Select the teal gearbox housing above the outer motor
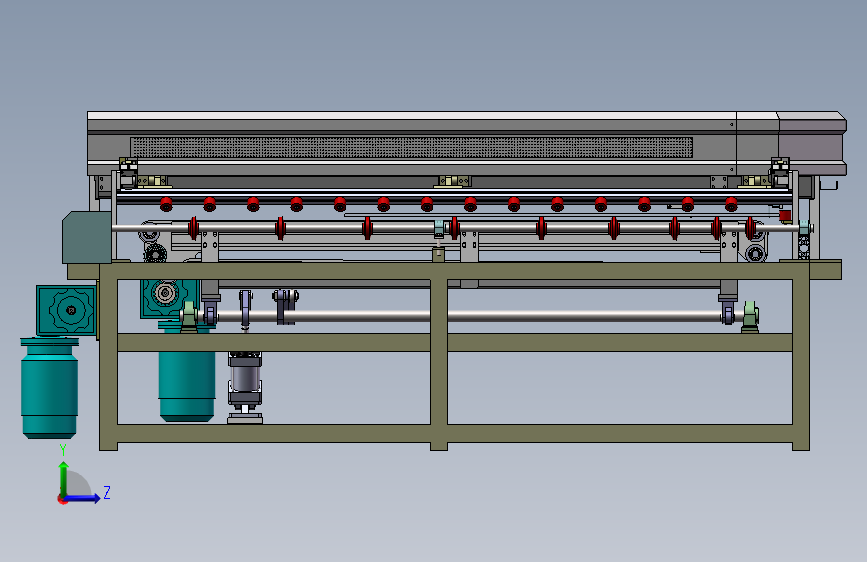This screenshot has height=562, width=867. [66, 310]
